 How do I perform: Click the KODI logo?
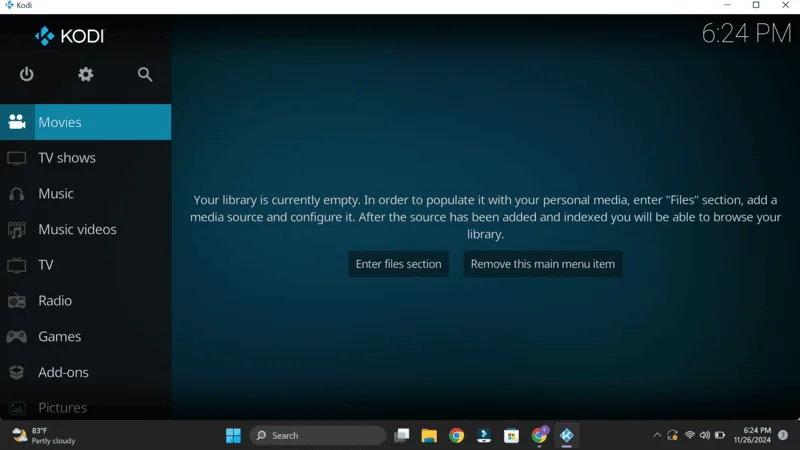pyautogui.click(x=69, y=36)
